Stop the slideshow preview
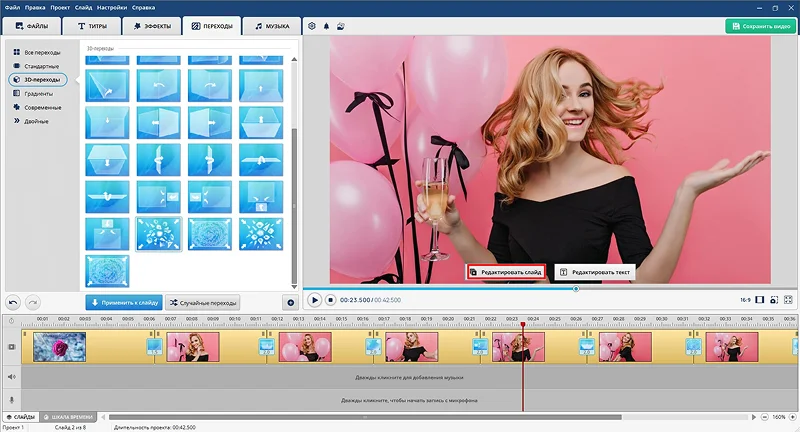 tap(330, 300)
